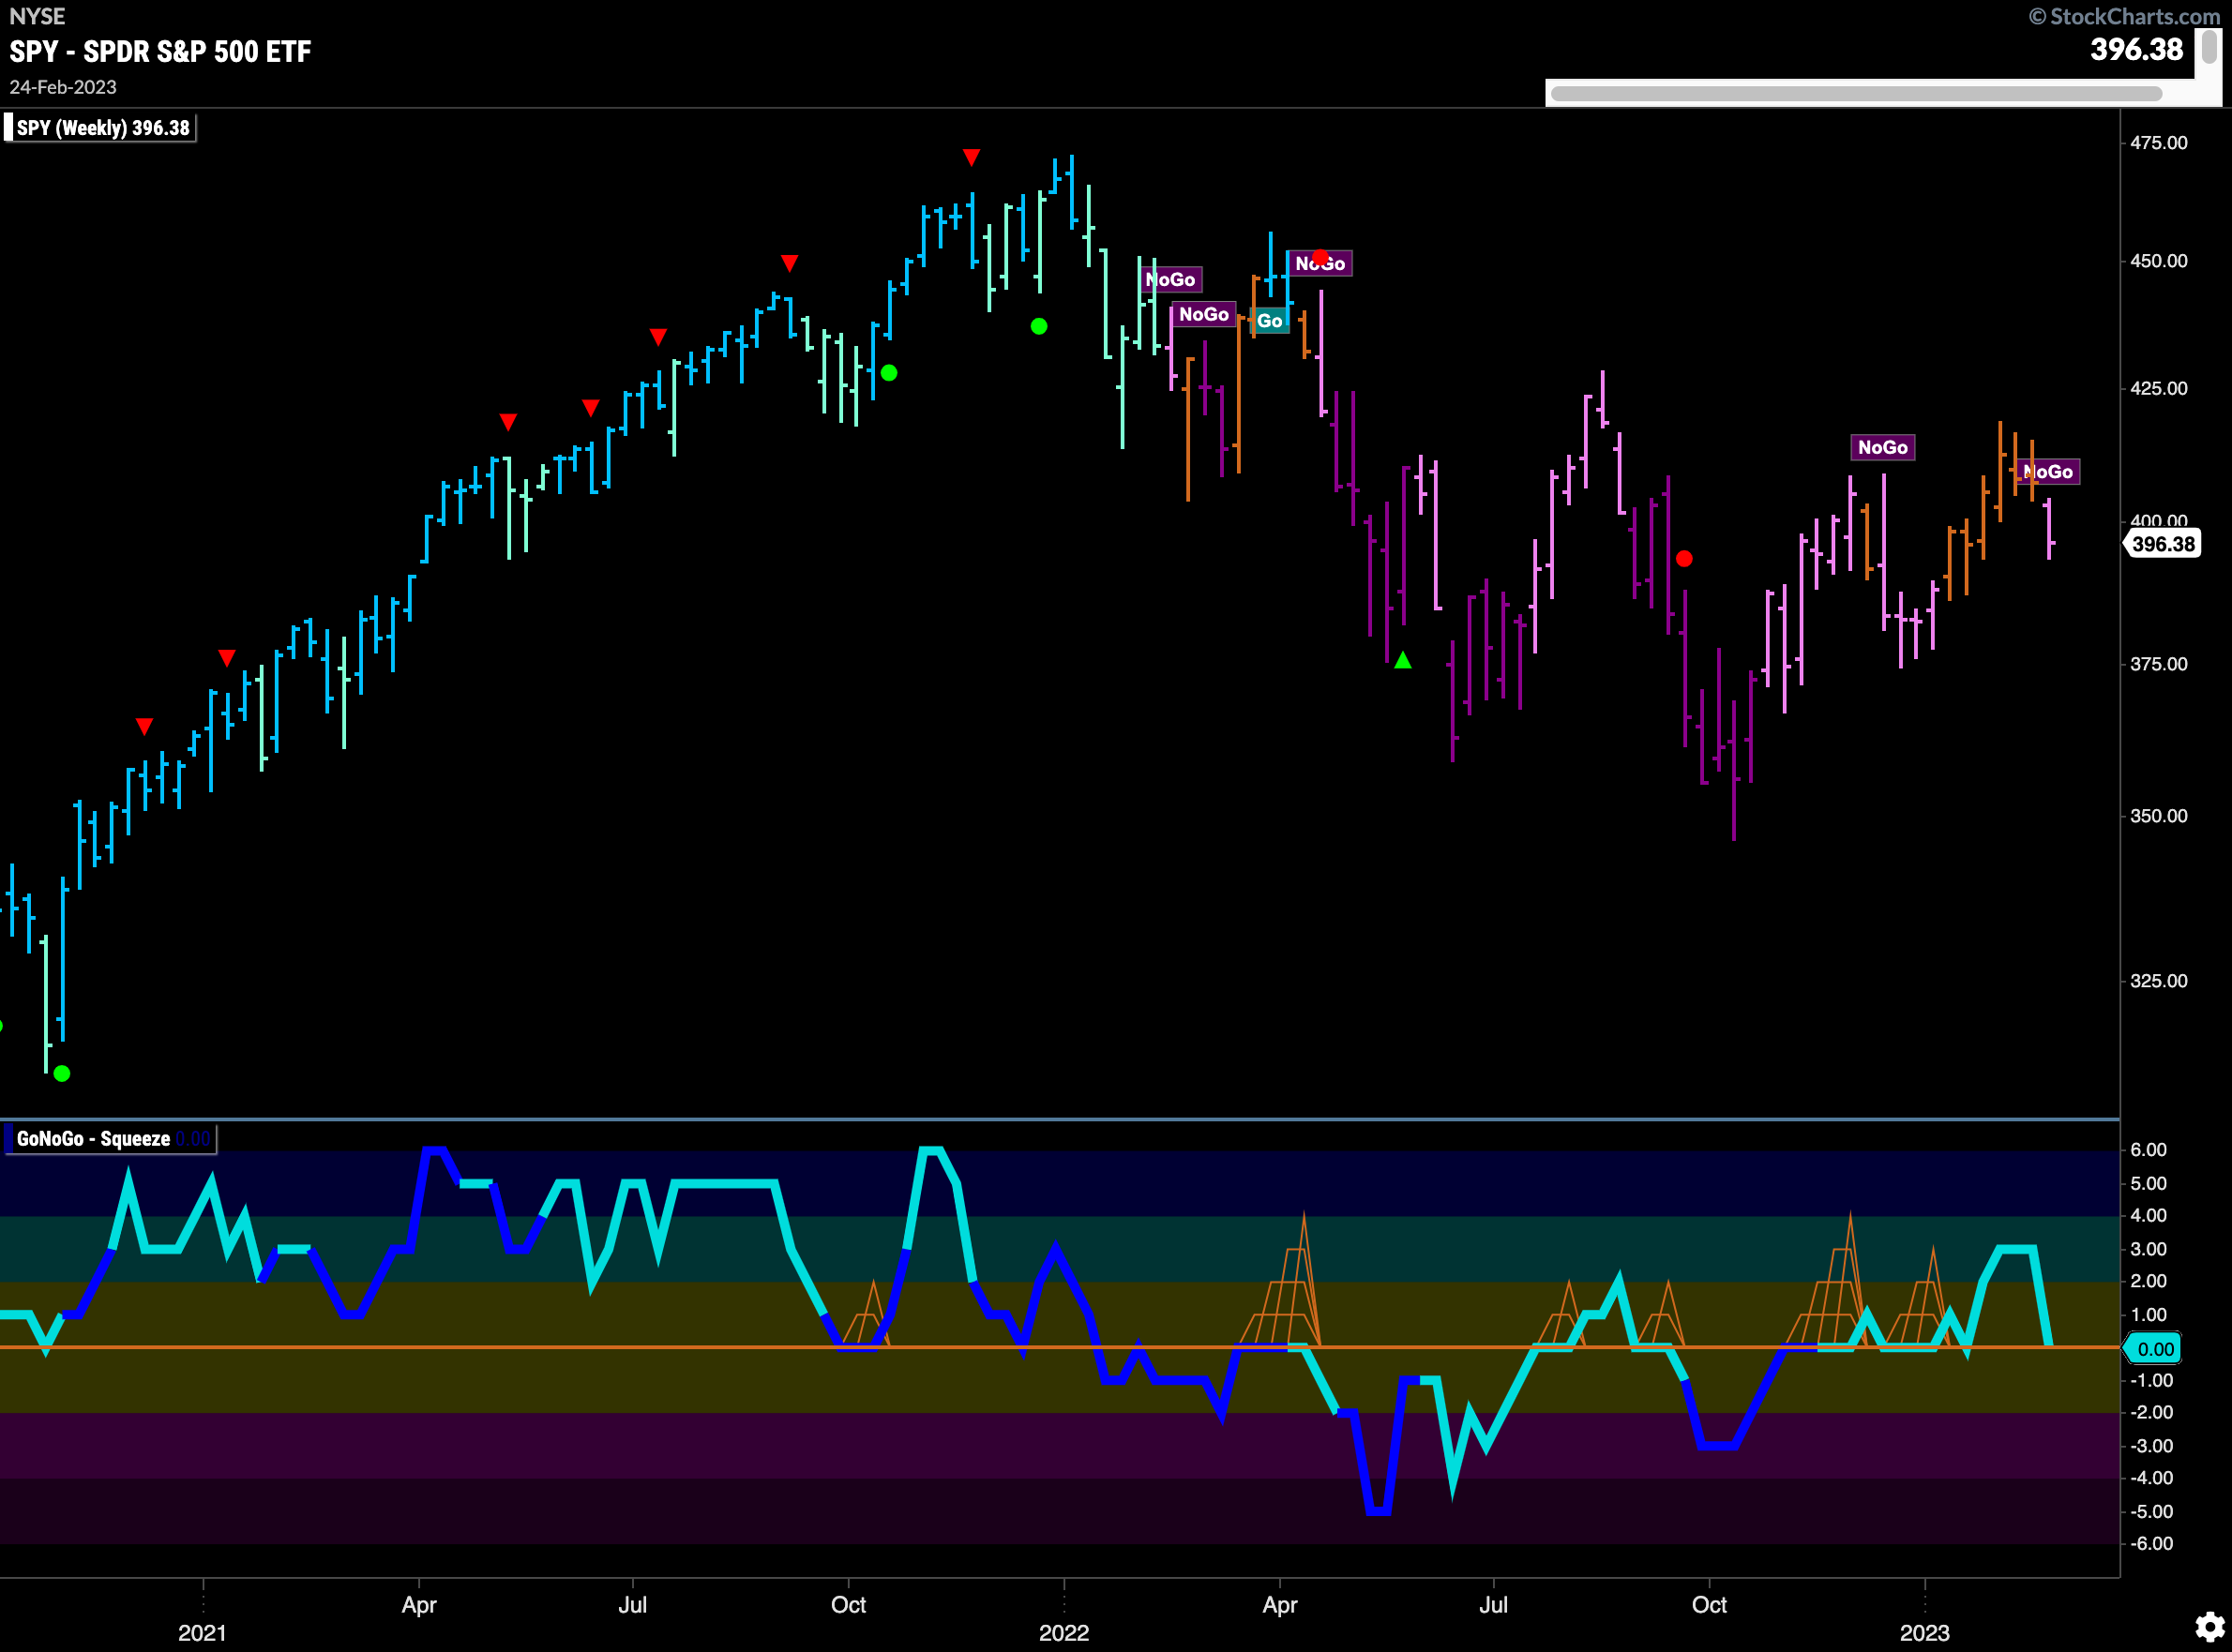Viewport: 2232px width, 1652px height.
Task: Click the 2021 year label on time axis
Action: pyautogui.click(x=202, y=1633)
